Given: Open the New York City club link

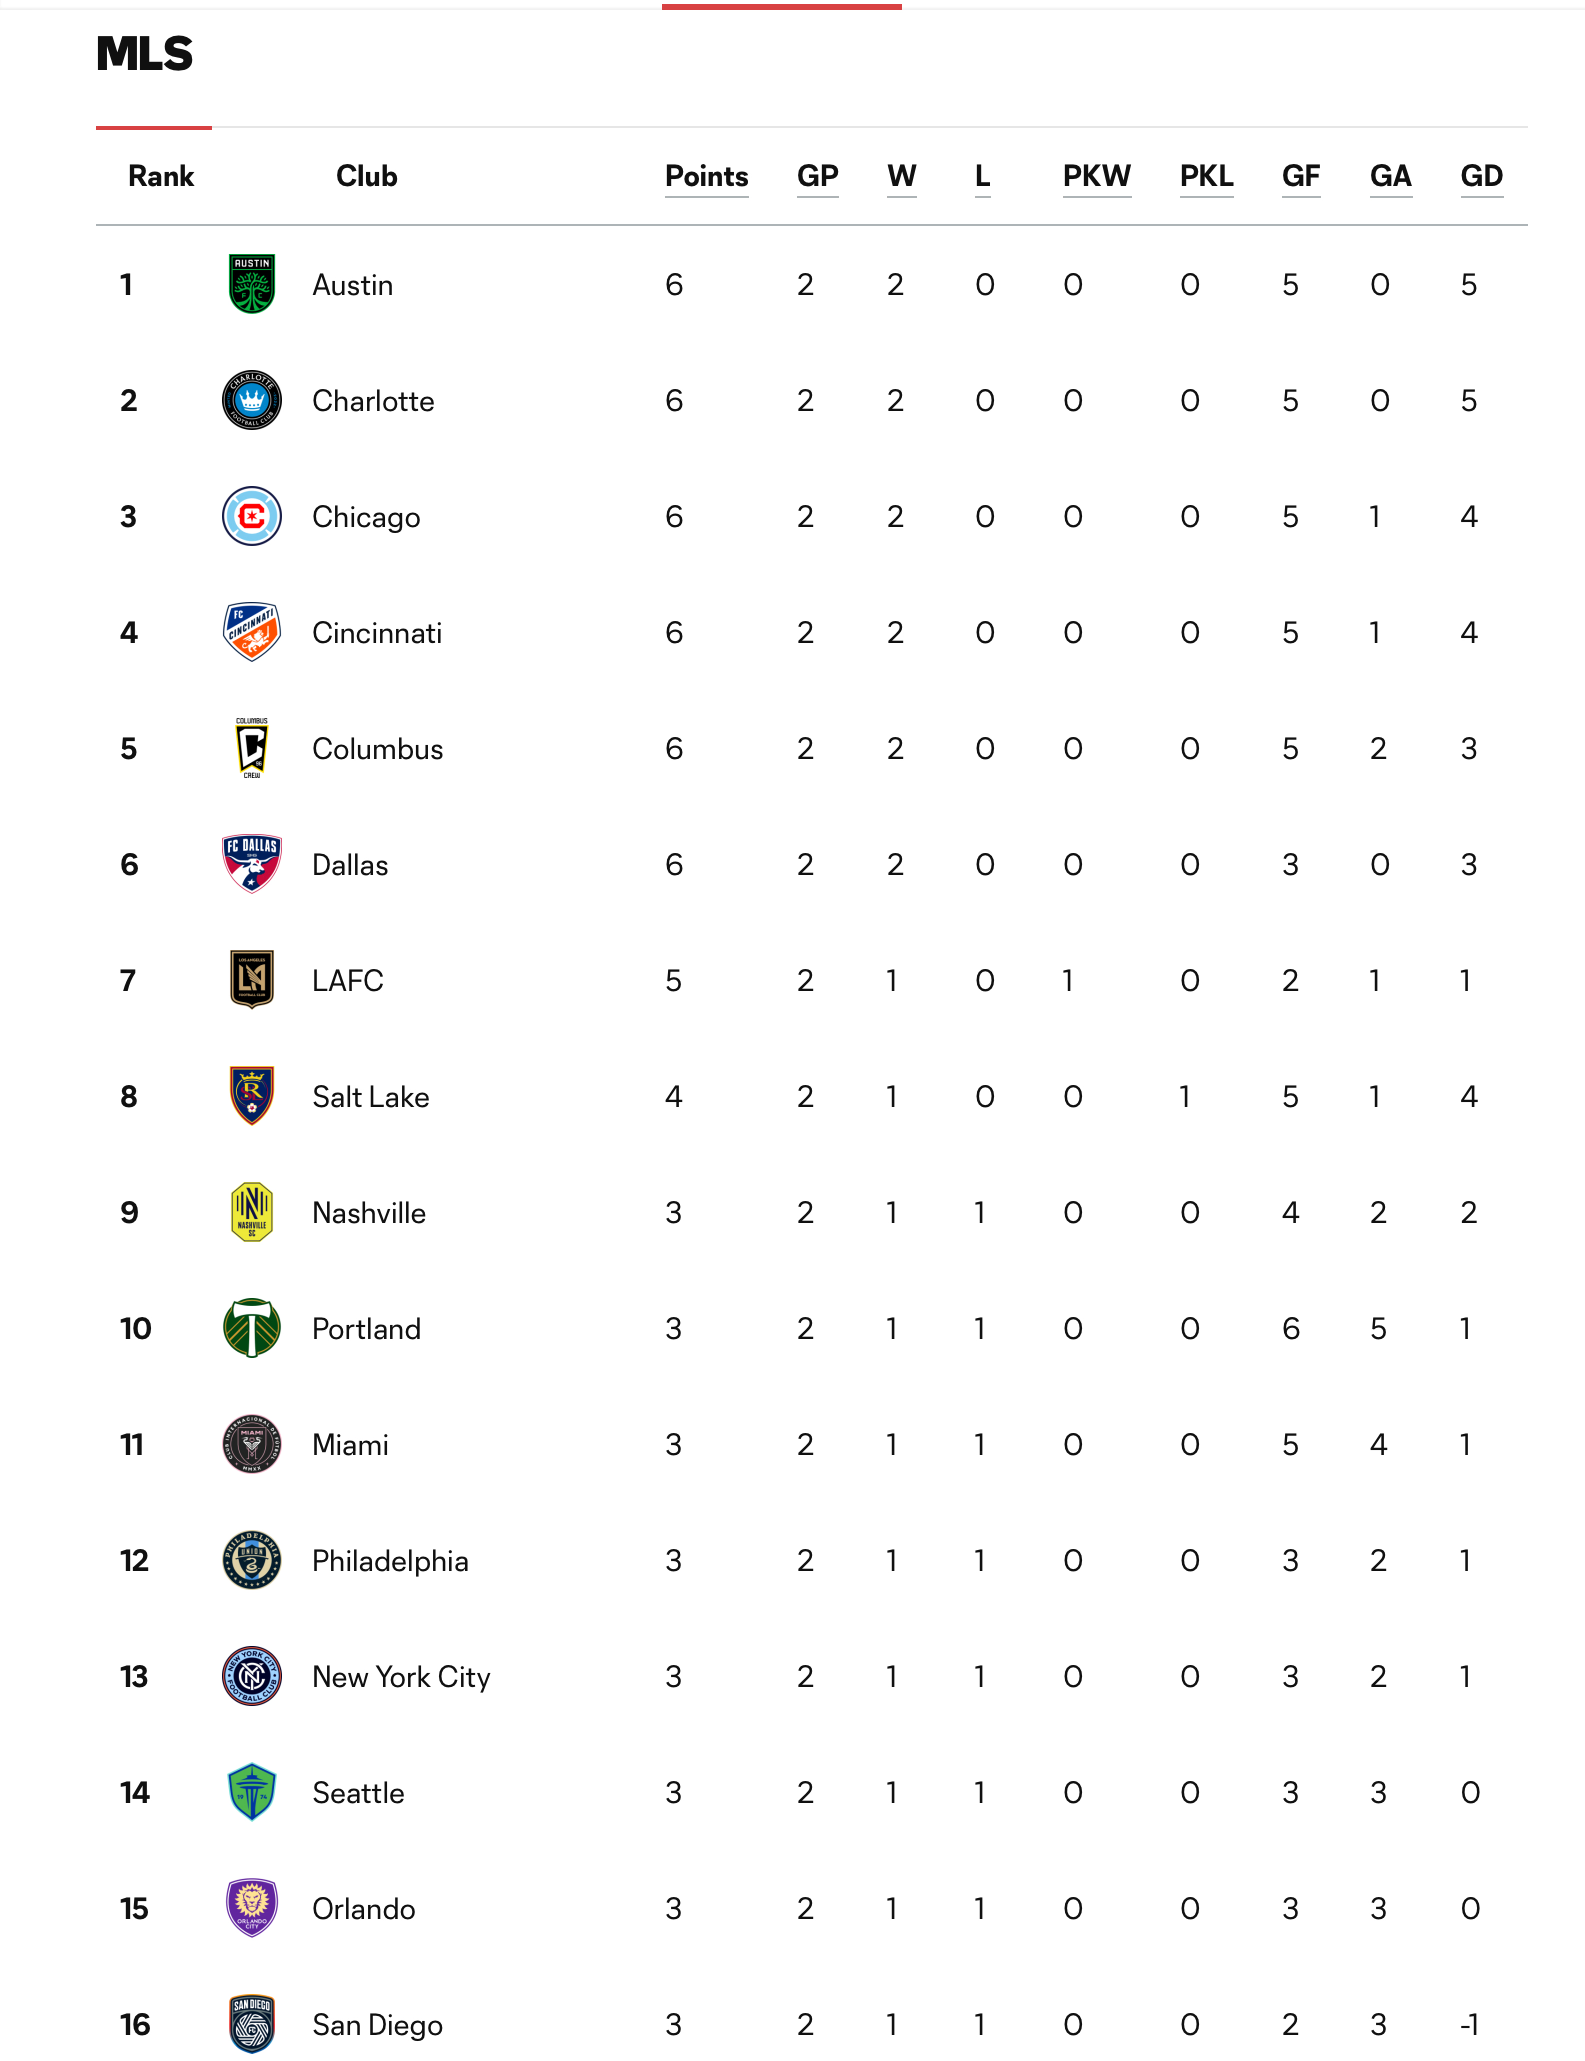Looking at the screenshot, I should point(401,1677).
